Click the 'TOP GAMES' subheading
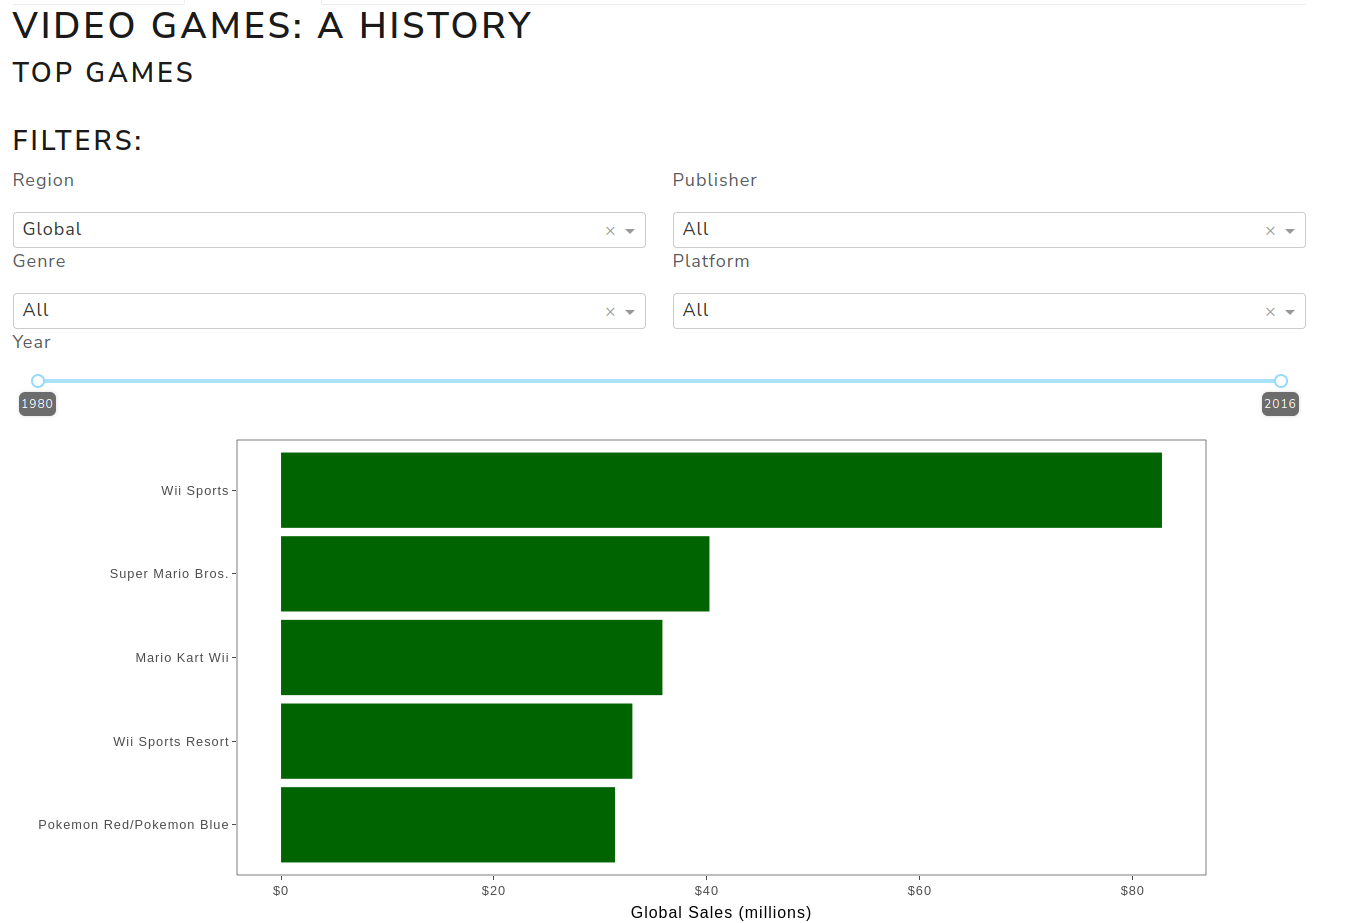The height and width of the screenshot is (923, 1352). point(103,73)
